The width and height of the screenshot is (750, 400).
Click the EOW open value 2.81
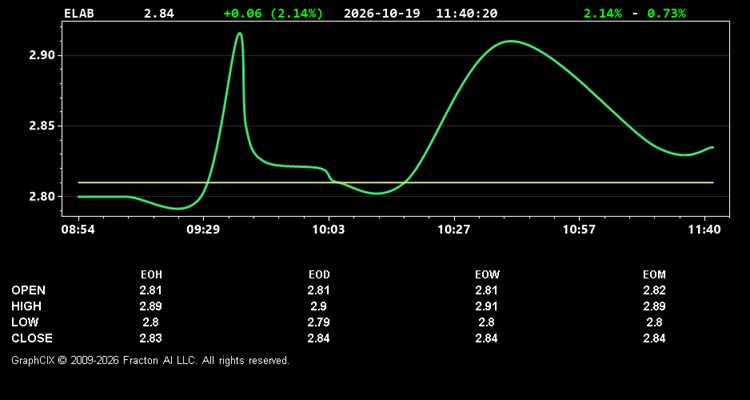(486, 290)
